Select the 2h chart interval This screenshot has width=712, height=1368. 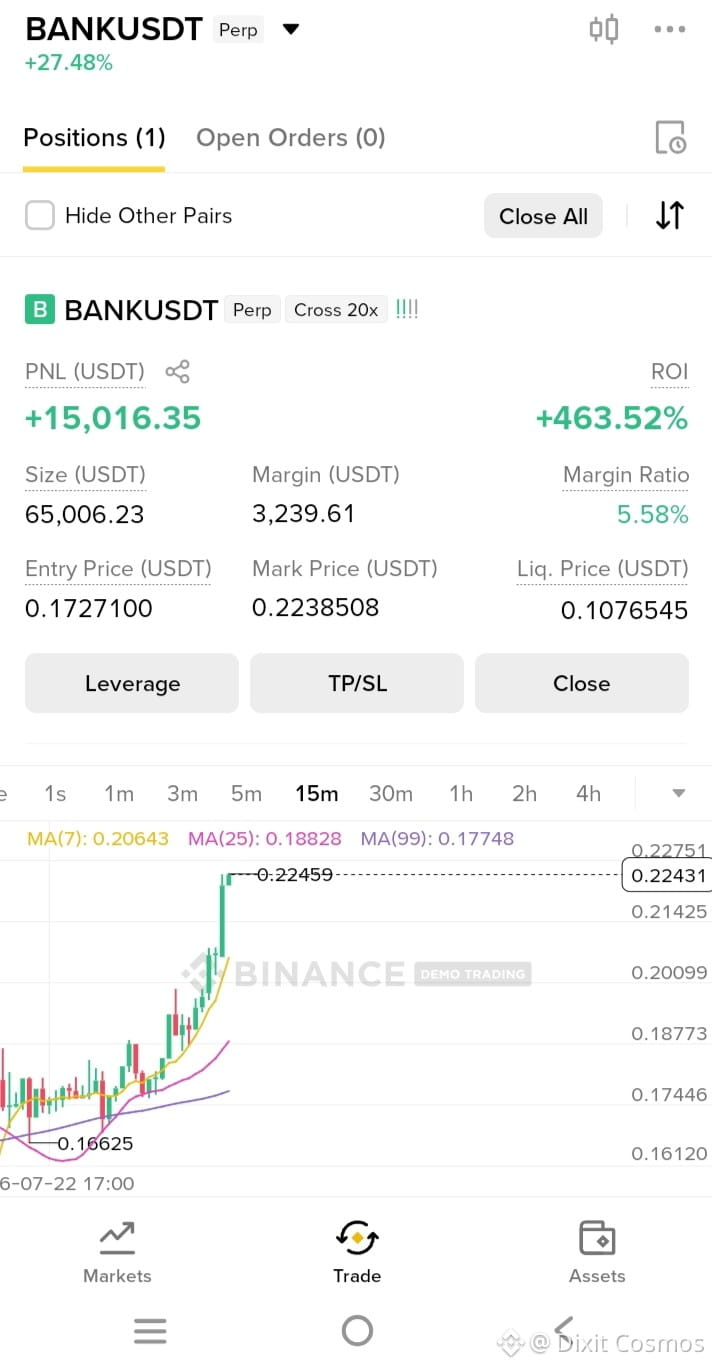[x=524, y=793]
